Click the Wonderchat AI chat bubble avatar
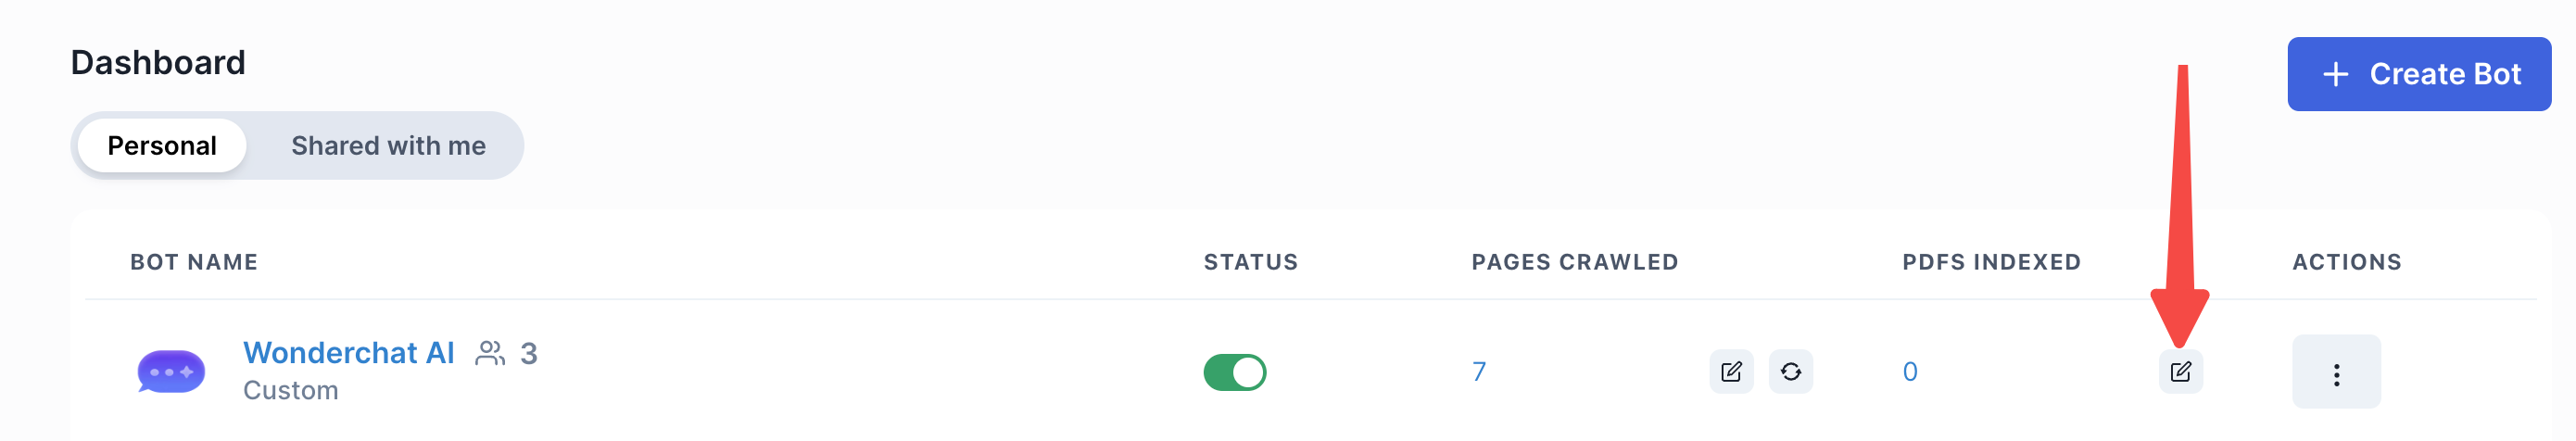This screenshot has width=2576, height=441. pos(171,372)
